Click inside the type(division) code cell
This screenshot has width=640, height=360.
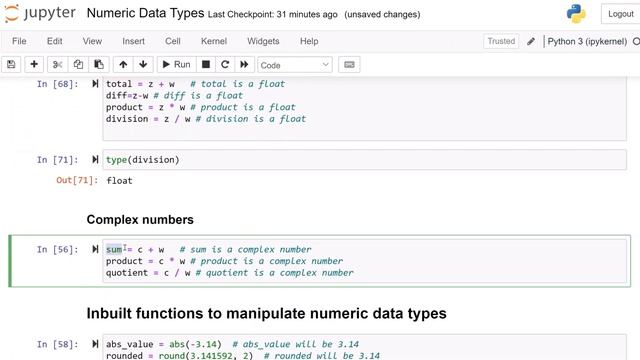pos(364,160)
